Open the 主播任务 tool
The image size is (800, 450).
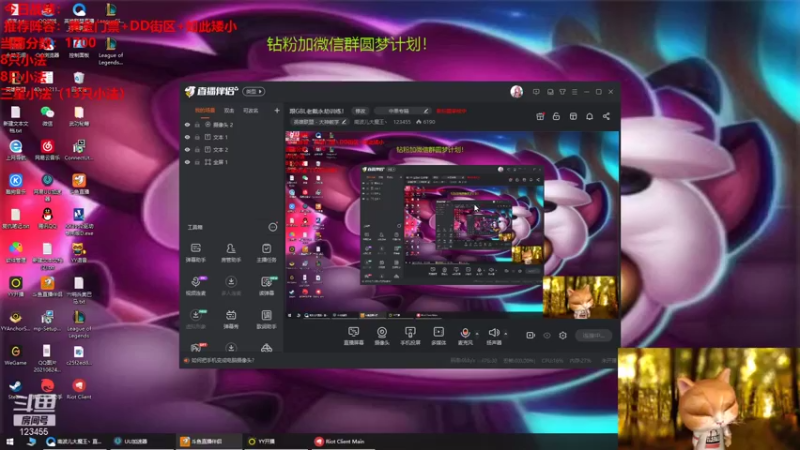(x=266, y=253)
